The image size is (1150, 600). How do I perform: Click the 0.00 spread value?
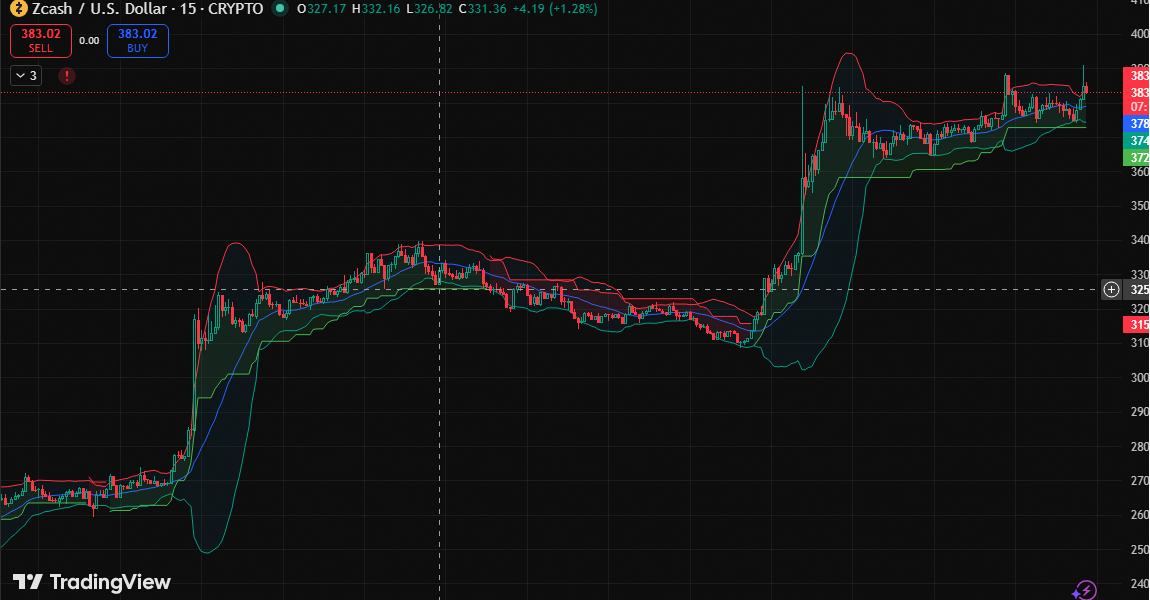click(89, 40)
